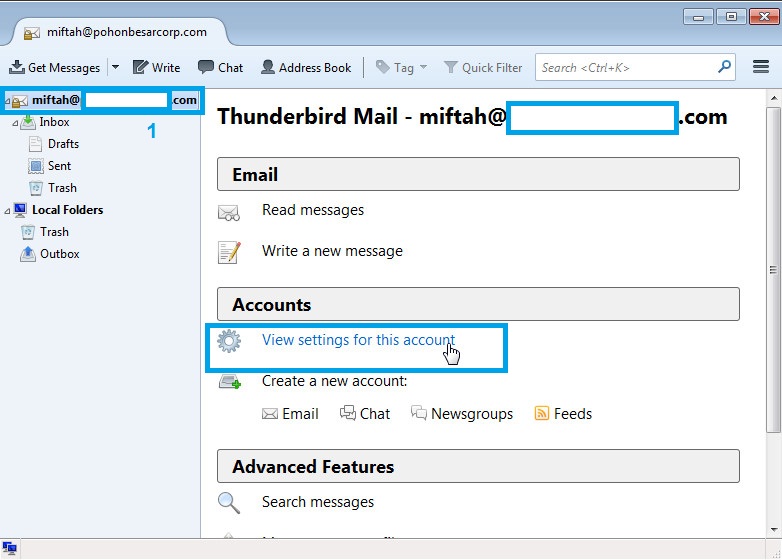Open the Inbox folder

click(54, 122)
